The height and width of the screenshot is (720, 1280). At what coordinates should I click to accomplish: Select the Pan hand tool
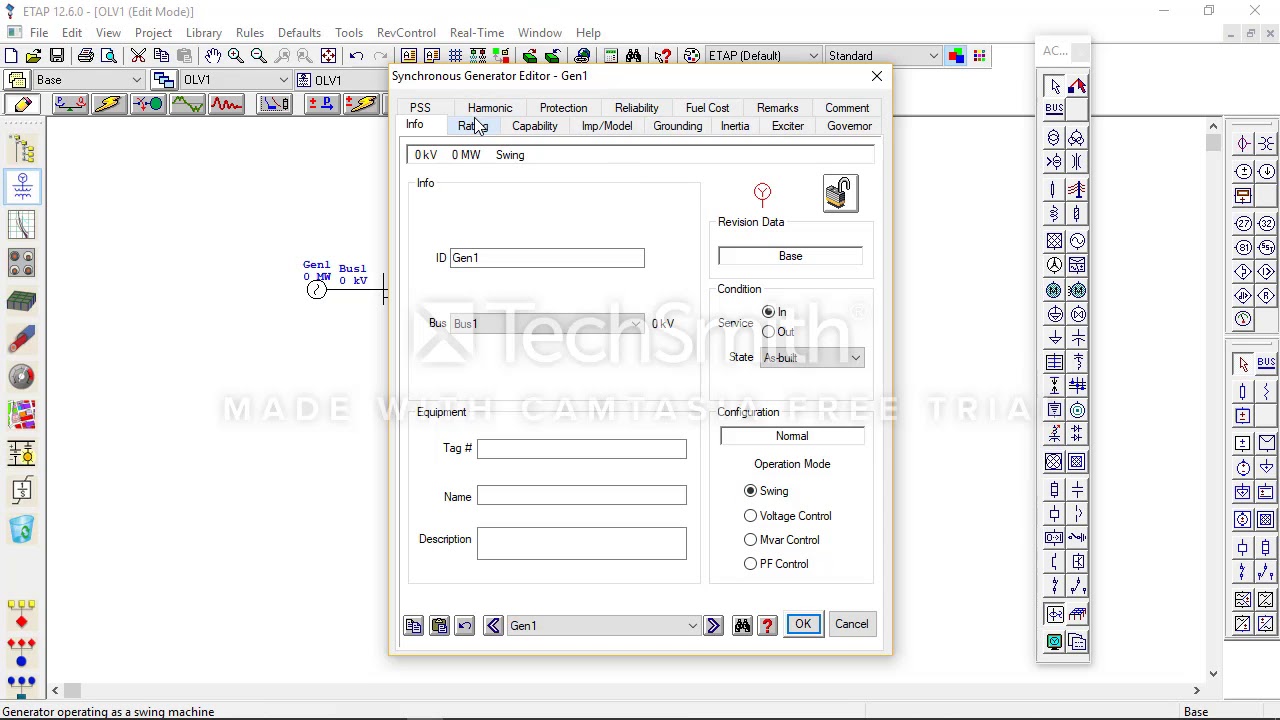click(213, 56)
